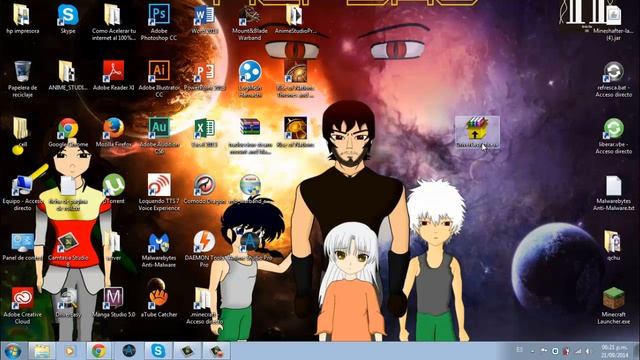Launch µTorrent shortcut
Screen dimensions: 640x360
(x=113, y=189)
